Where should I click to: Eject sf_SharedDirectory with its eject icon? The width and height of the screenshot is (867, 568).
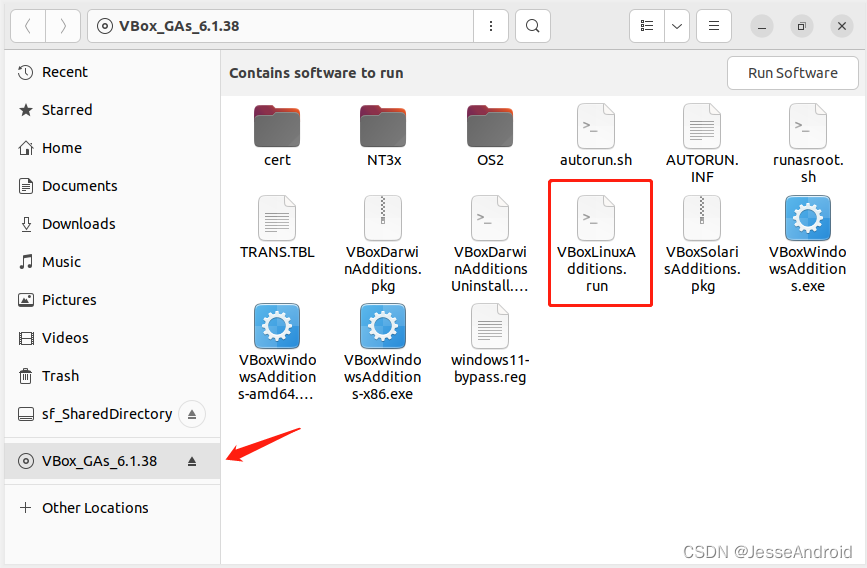(x=192, y=414)
